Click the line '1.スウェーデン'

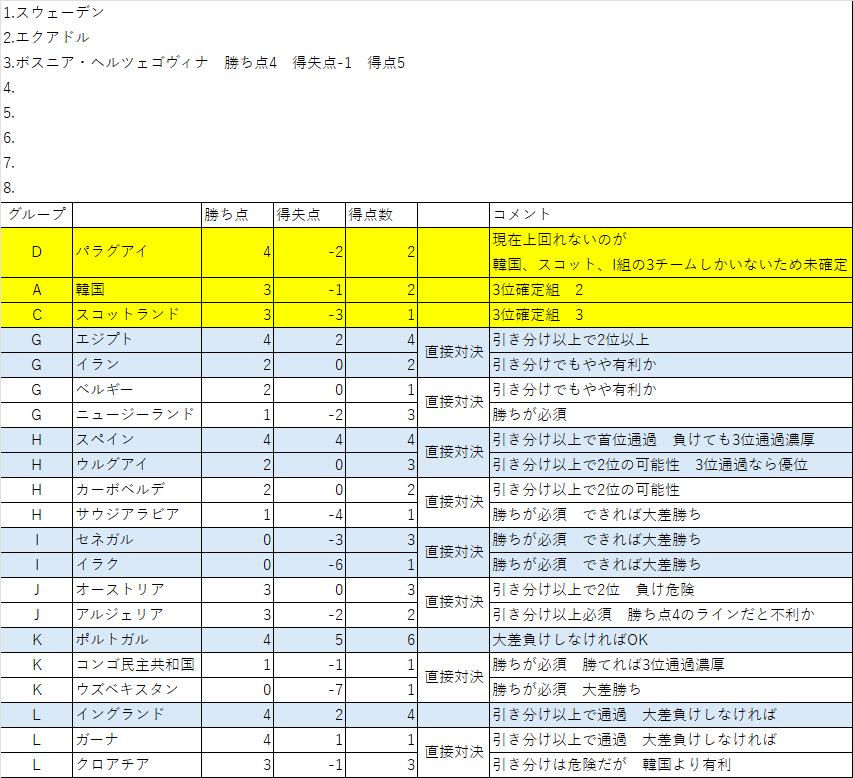[x=53, y=13]
